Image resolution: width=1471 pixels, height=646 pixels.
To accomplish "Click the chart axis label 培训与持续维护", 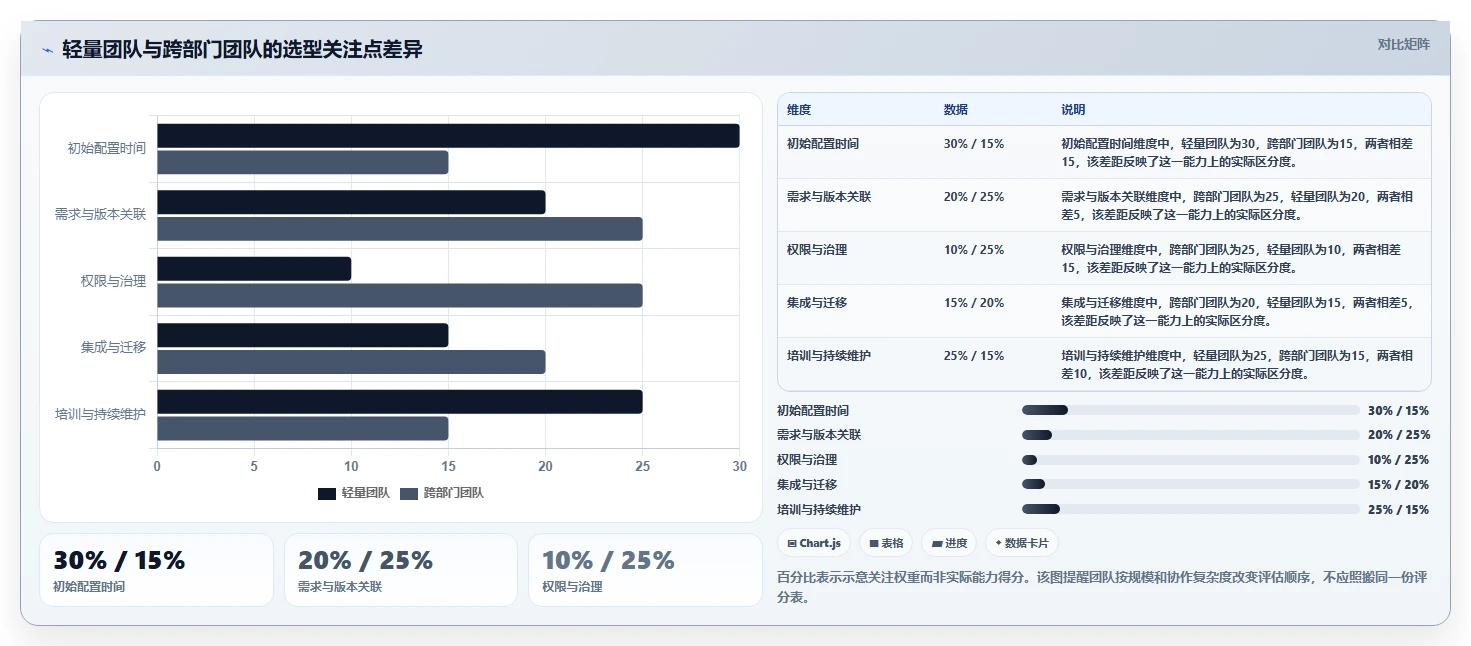I will (x=101, y=414).
